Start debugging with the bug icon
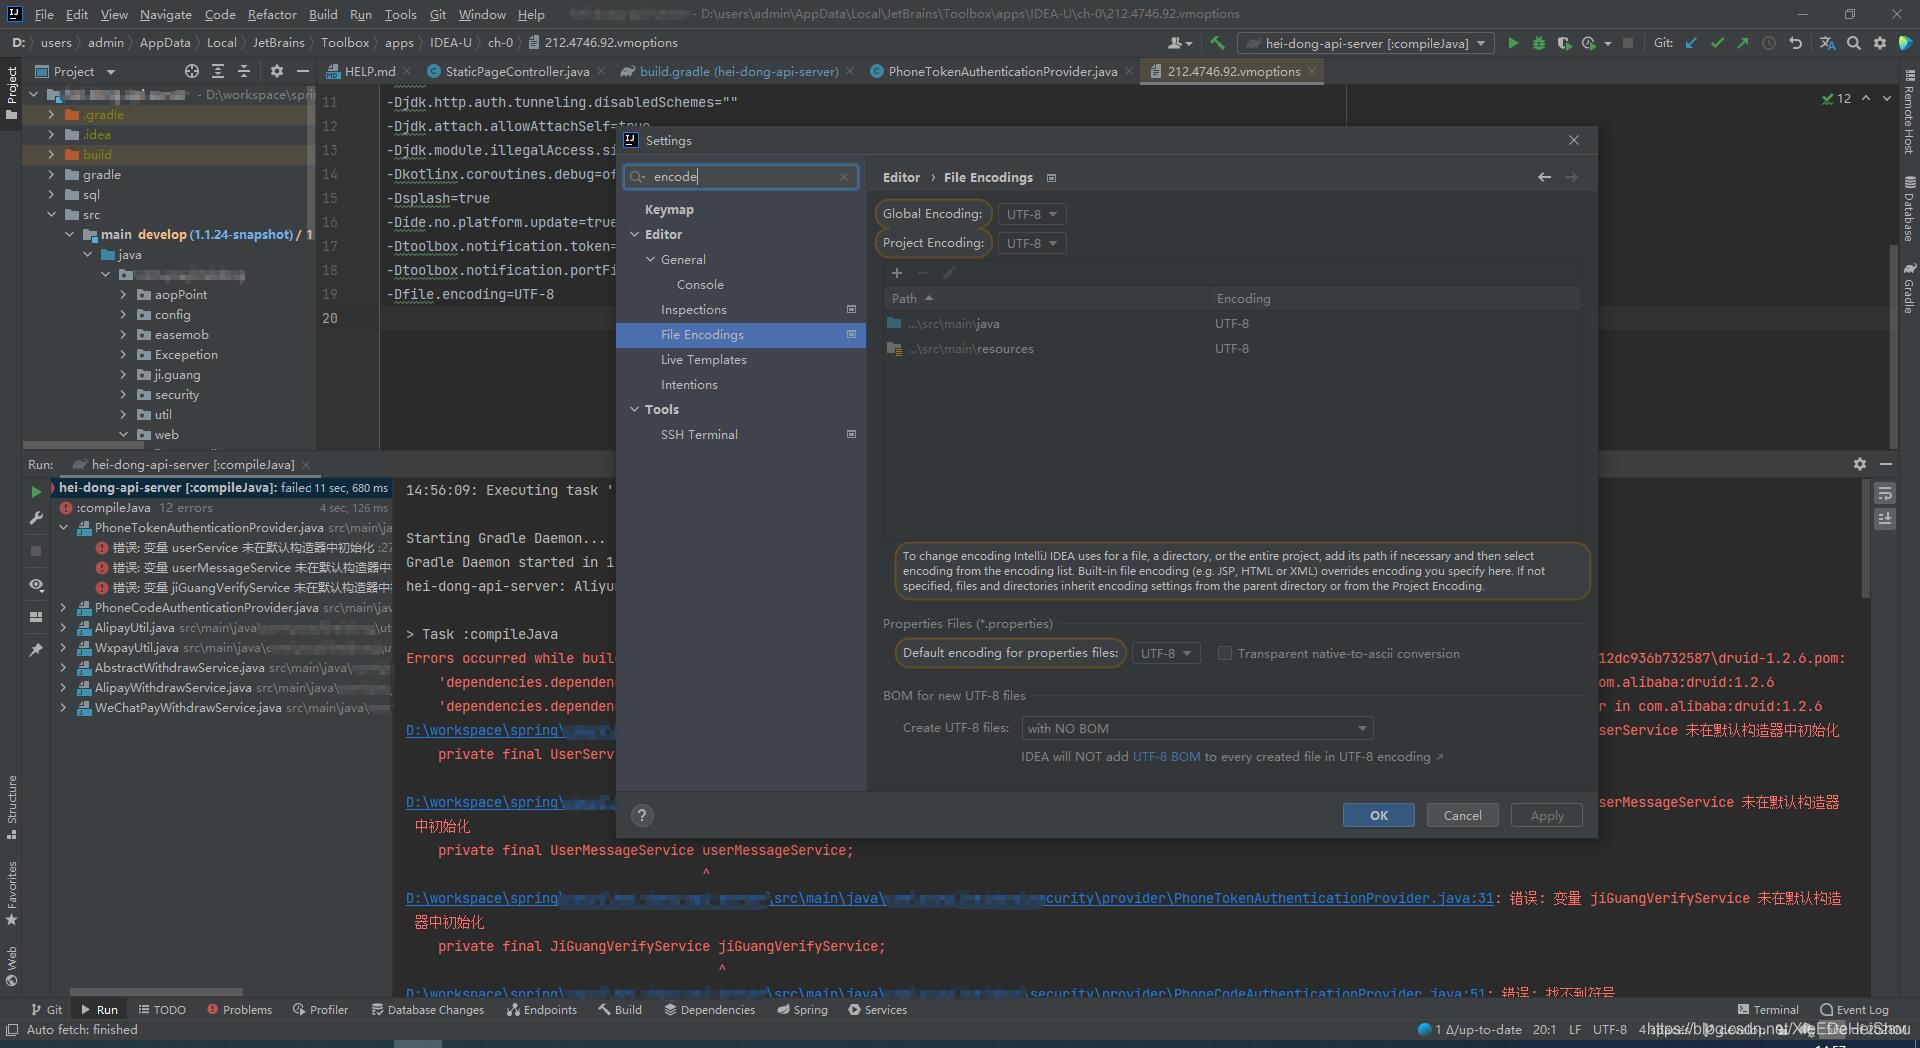 (x=1539, y=43)
